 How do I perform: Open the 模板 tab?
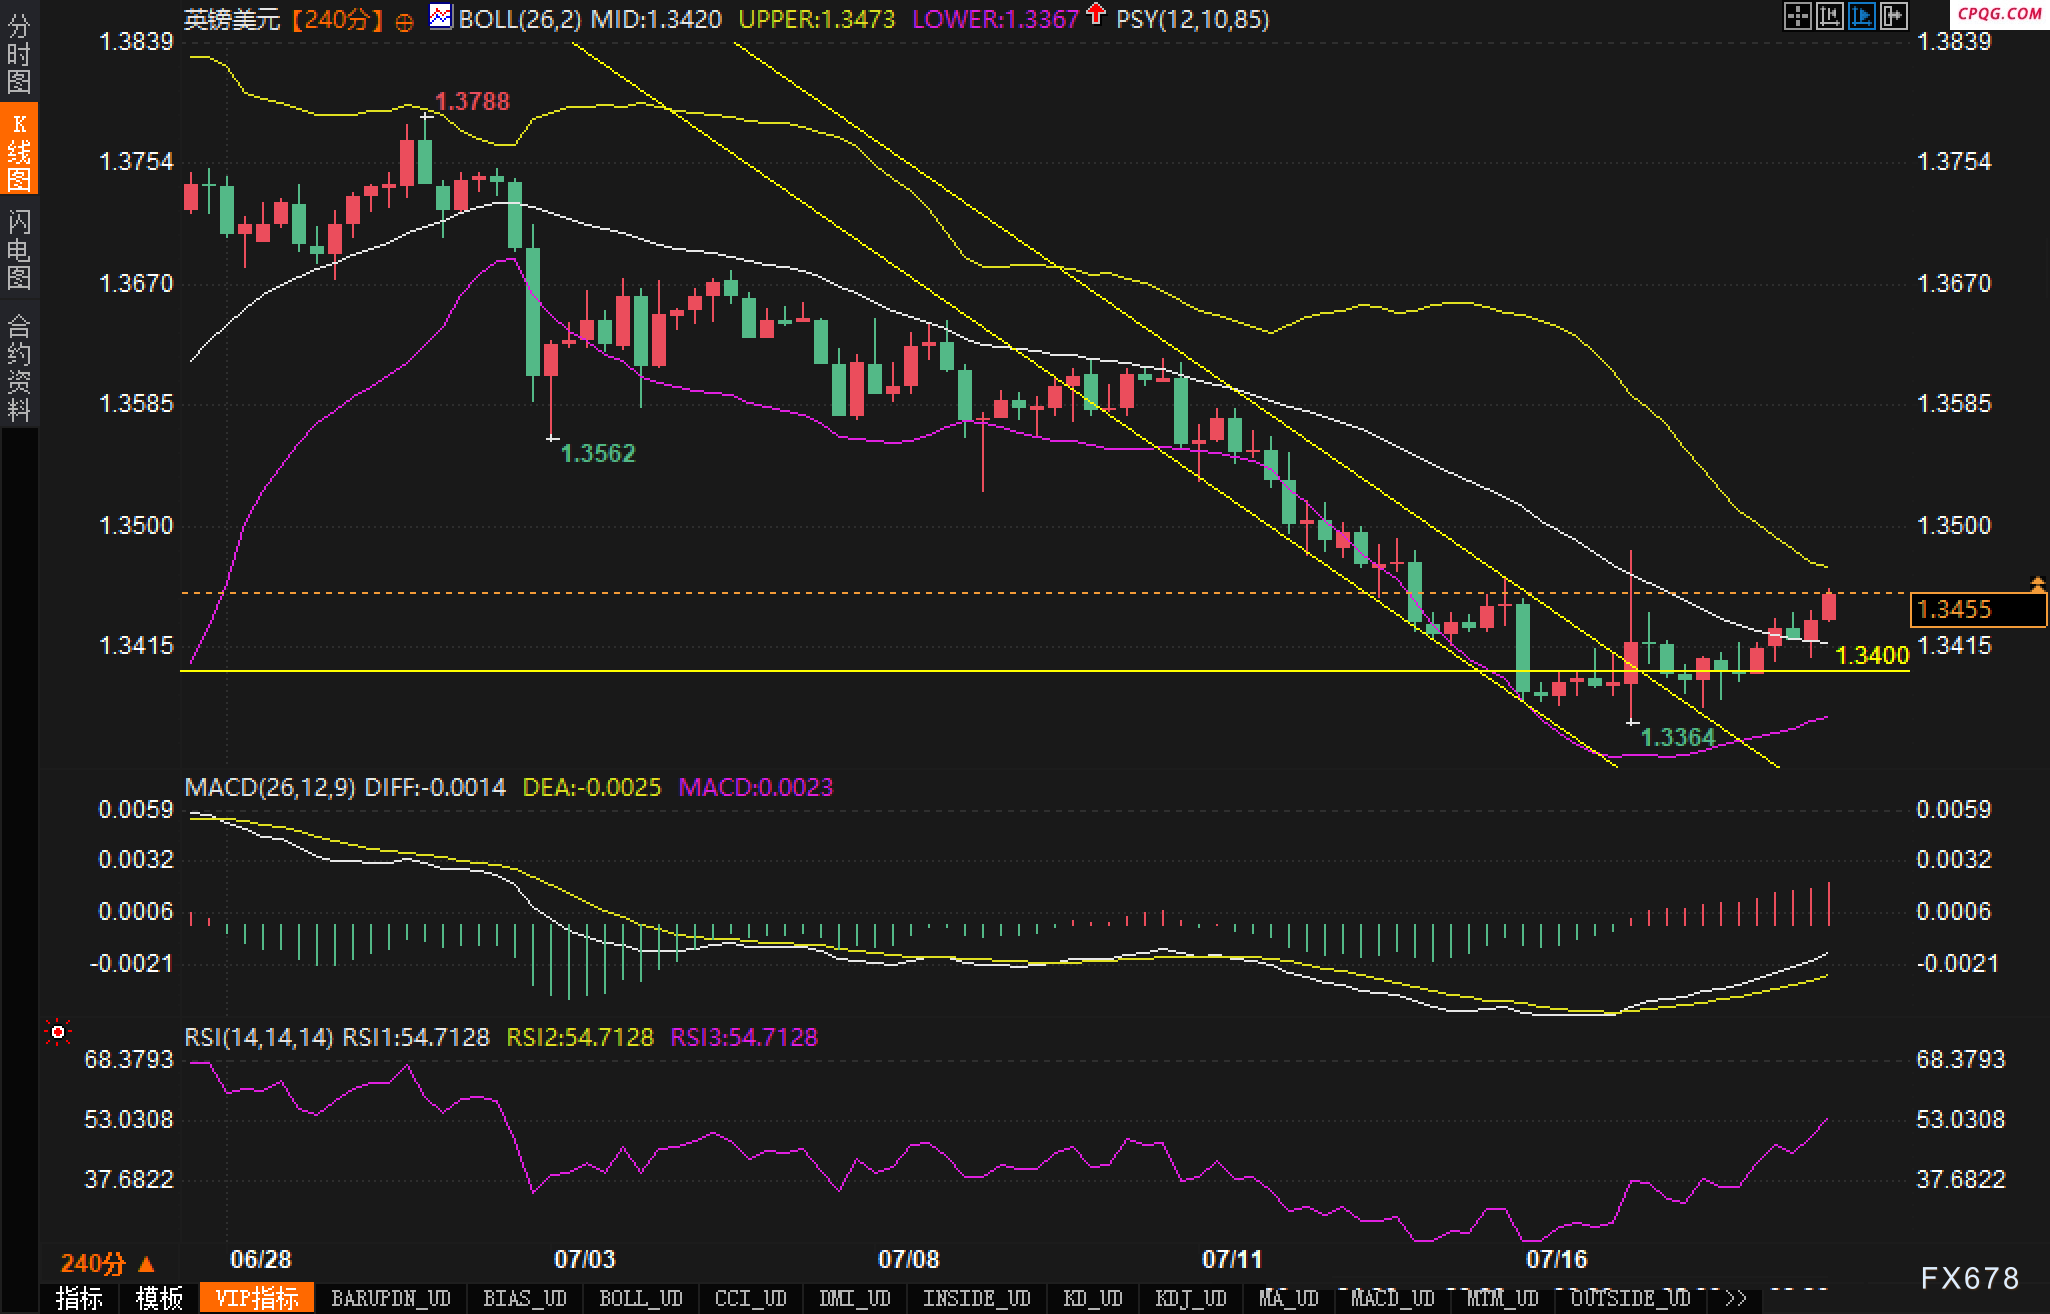point(160,1298)
